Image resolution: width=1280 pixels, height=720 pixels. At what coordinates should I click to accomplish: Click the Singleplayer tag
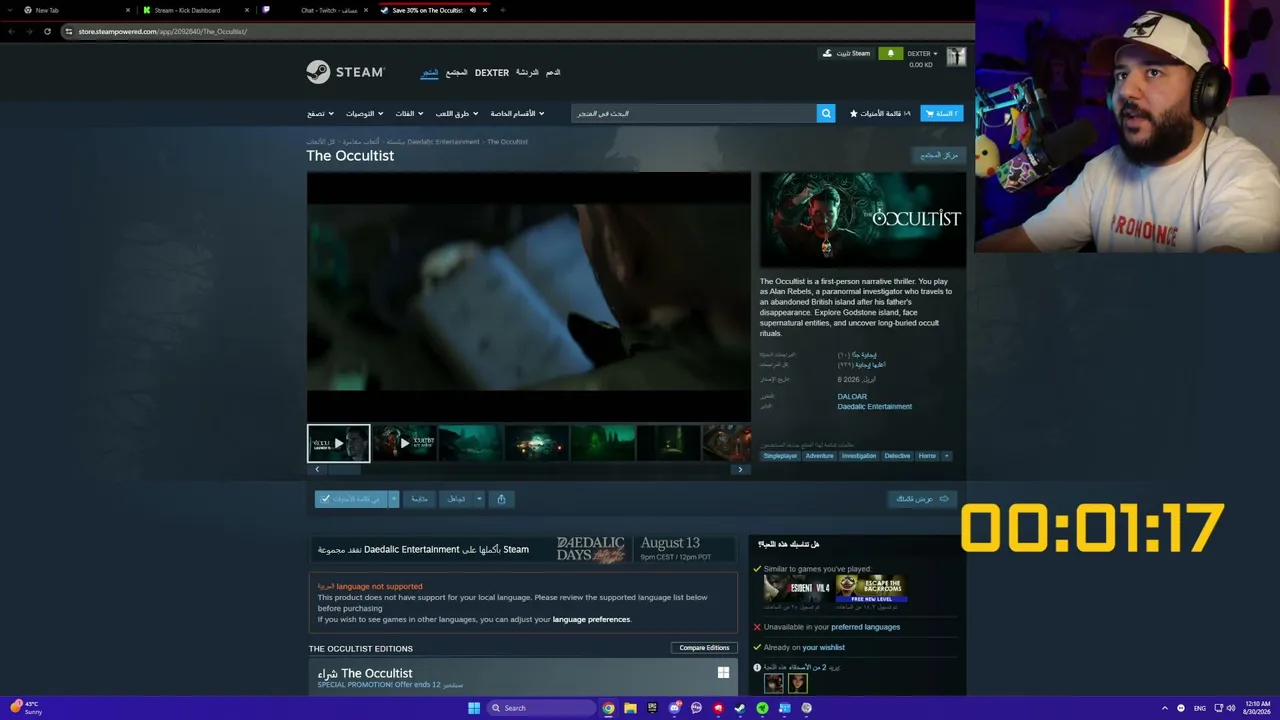click(780, 456)
